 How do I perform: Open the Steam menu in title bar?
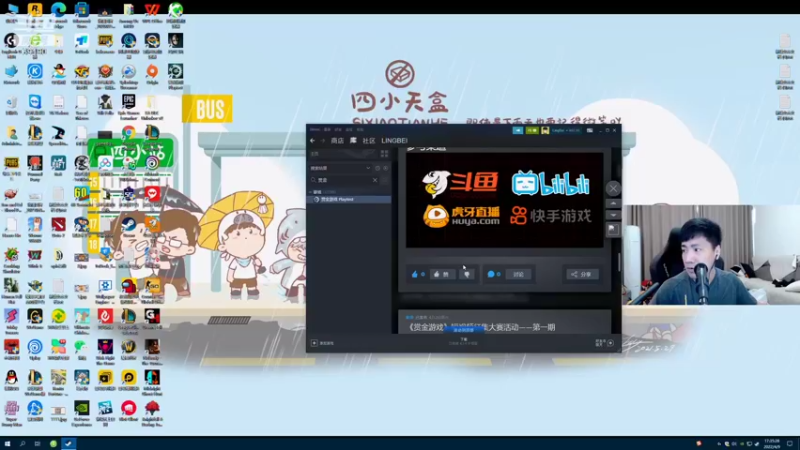[315, 130]
